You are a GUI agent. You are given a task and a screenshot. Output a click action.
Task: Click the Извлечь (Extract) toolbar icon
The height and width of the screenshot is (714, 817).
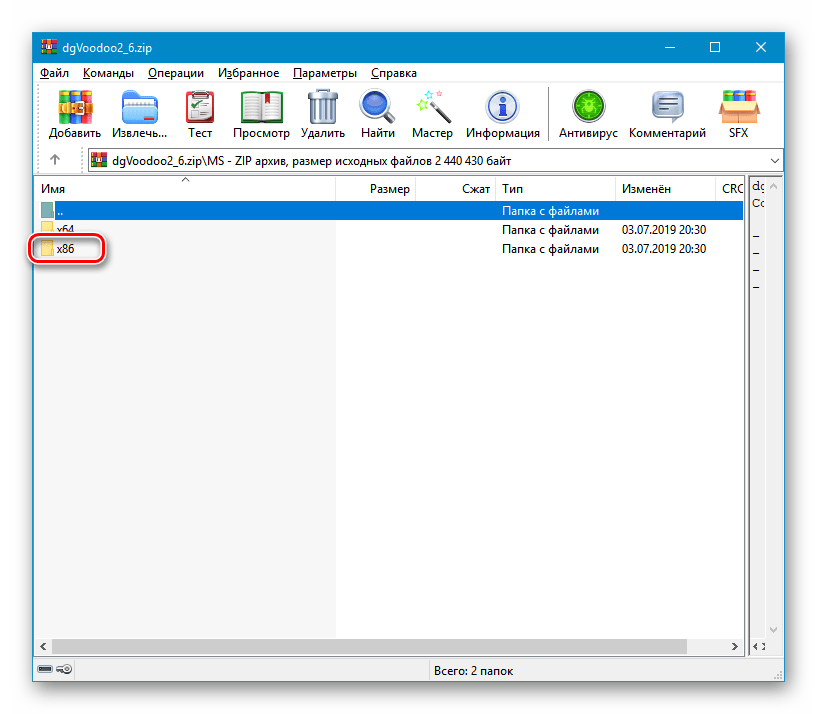(139, 114)
